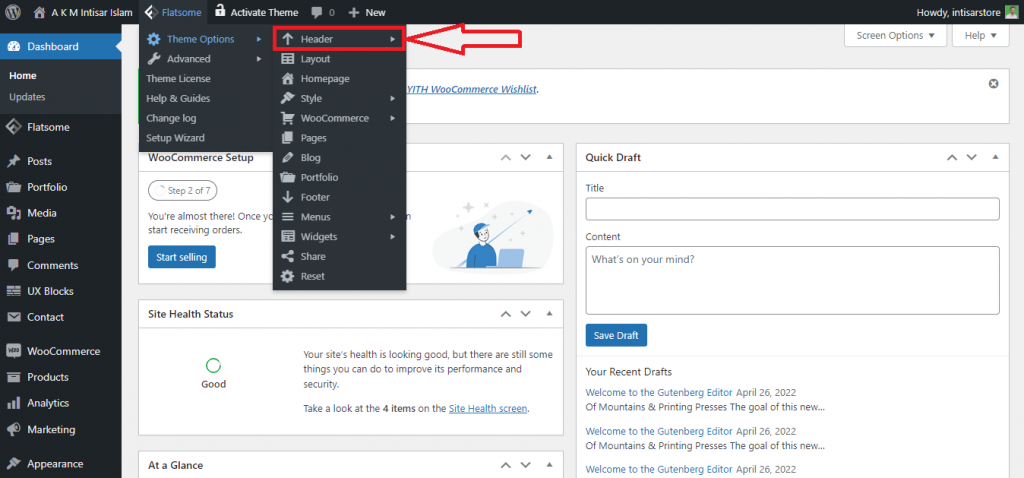Screen dimensions: 1024x478
Task: Expand WooCommerce submenu arrow in Theme Options
Action: pyautogui.click(x=392, y=118)
